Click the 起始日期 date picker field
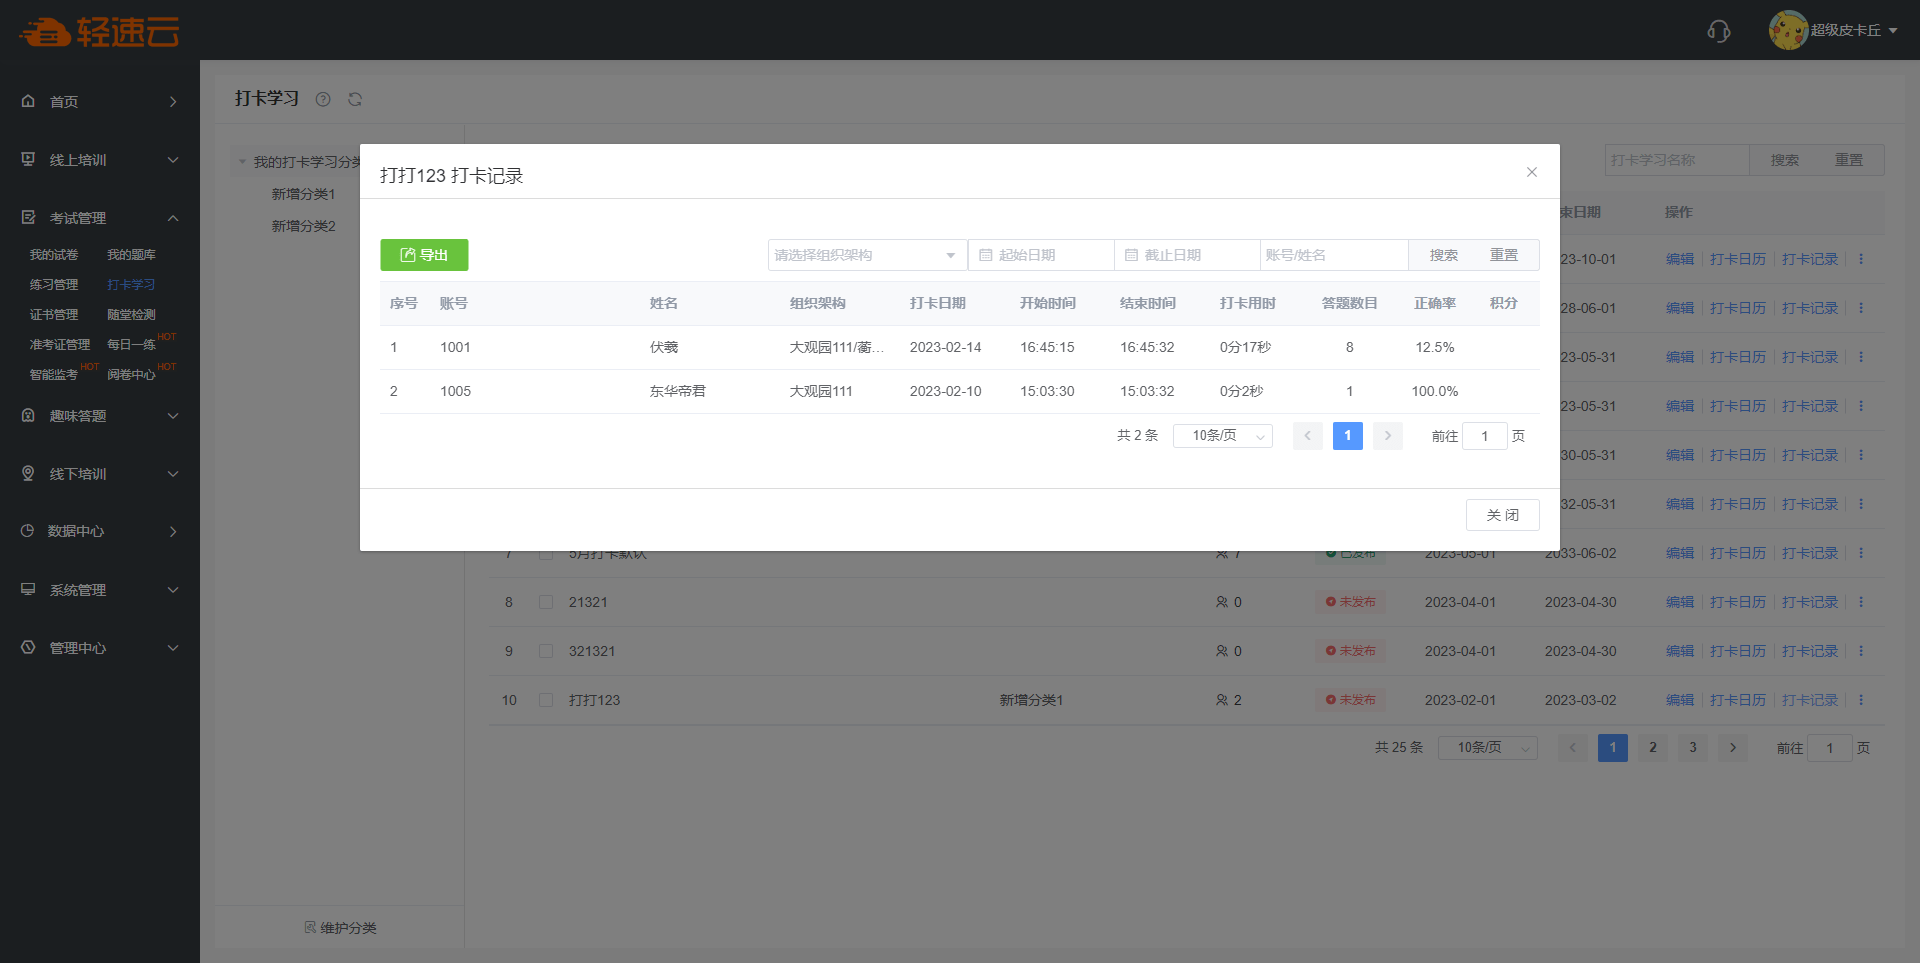Viewport: 1920px width, 963px height. [1041, 255]
